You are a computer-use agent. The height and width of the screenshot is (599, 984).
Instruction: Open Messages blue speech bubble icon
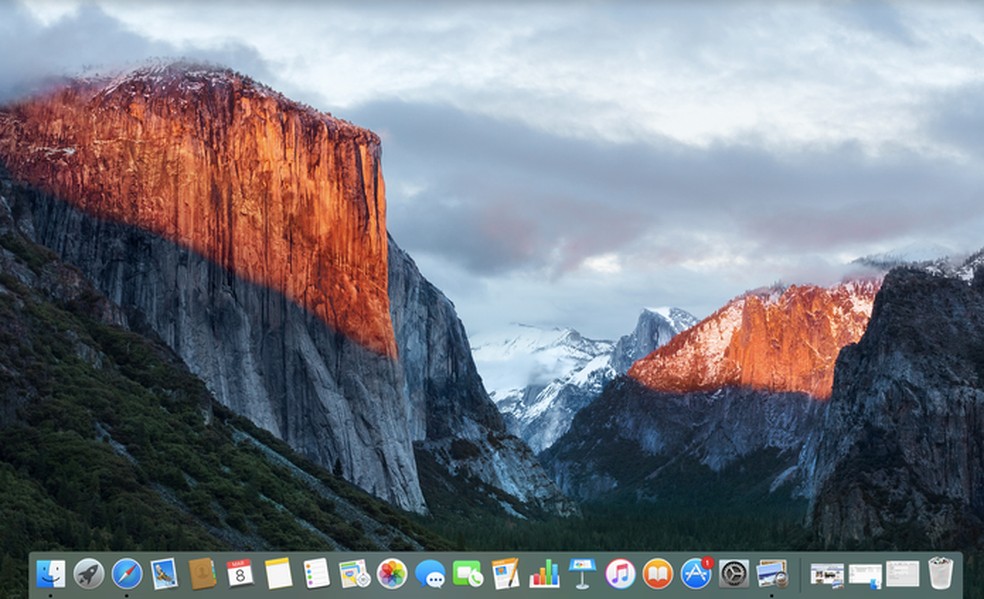(430, 574)
